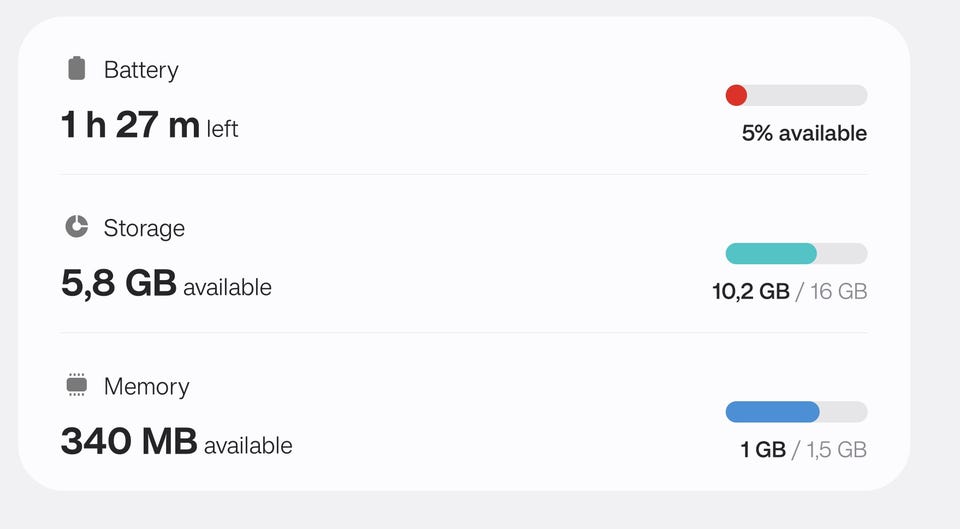Click the "5,8 GB" storage value
This screenshot has height=529, width=960.
point(119,284)
